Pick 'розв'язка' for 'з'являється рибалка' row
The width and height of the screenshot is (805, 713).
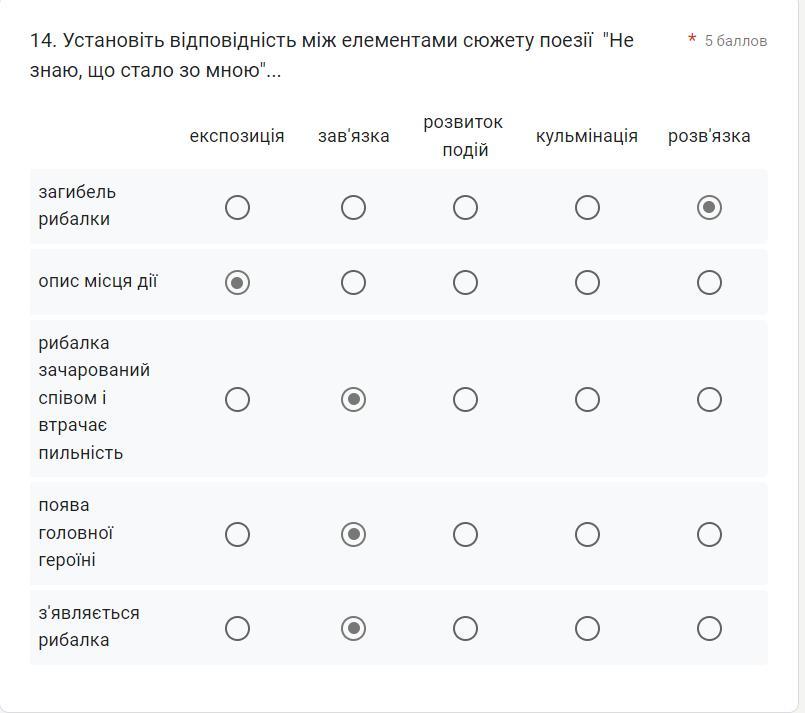(709, 628)
